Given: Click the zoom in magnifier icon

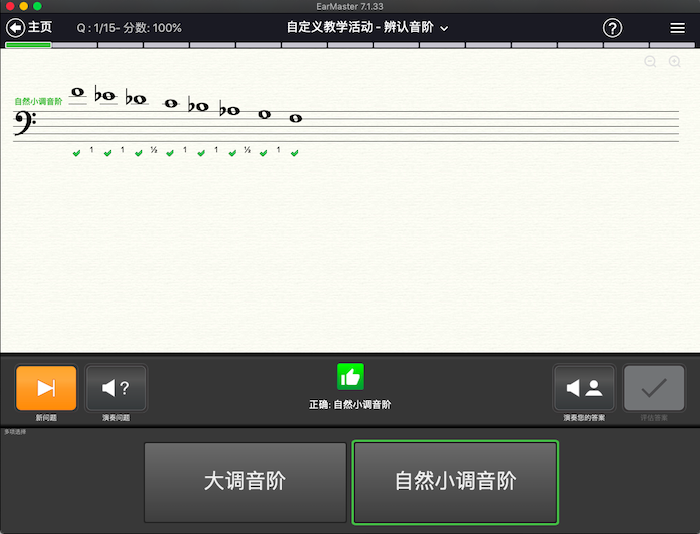Looking at the screenshot, I should pos(674,61).
